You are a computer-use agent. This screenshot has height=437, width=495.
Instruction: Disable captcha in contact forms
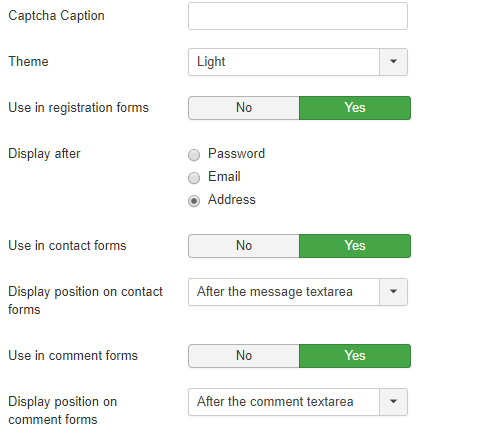pyautogui.click(x=244, y=246)
